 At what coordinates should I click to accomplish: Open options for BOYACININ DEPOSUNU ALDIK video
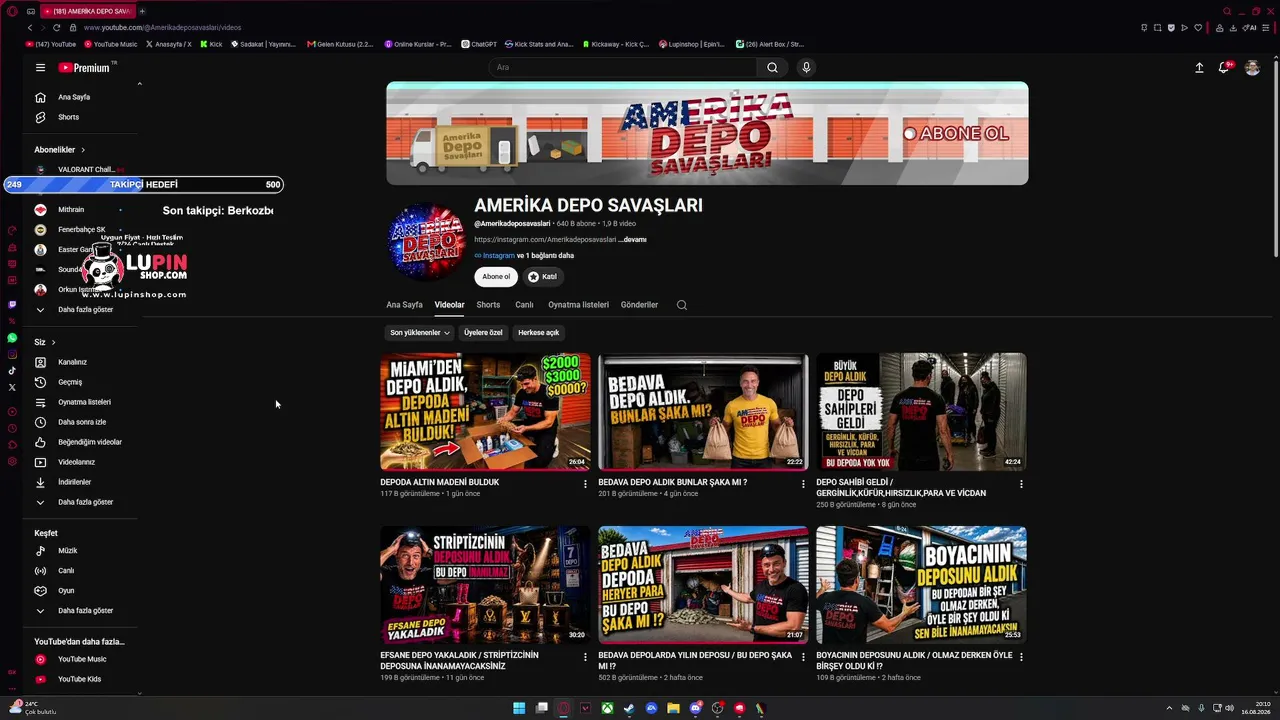(1021, 657)
